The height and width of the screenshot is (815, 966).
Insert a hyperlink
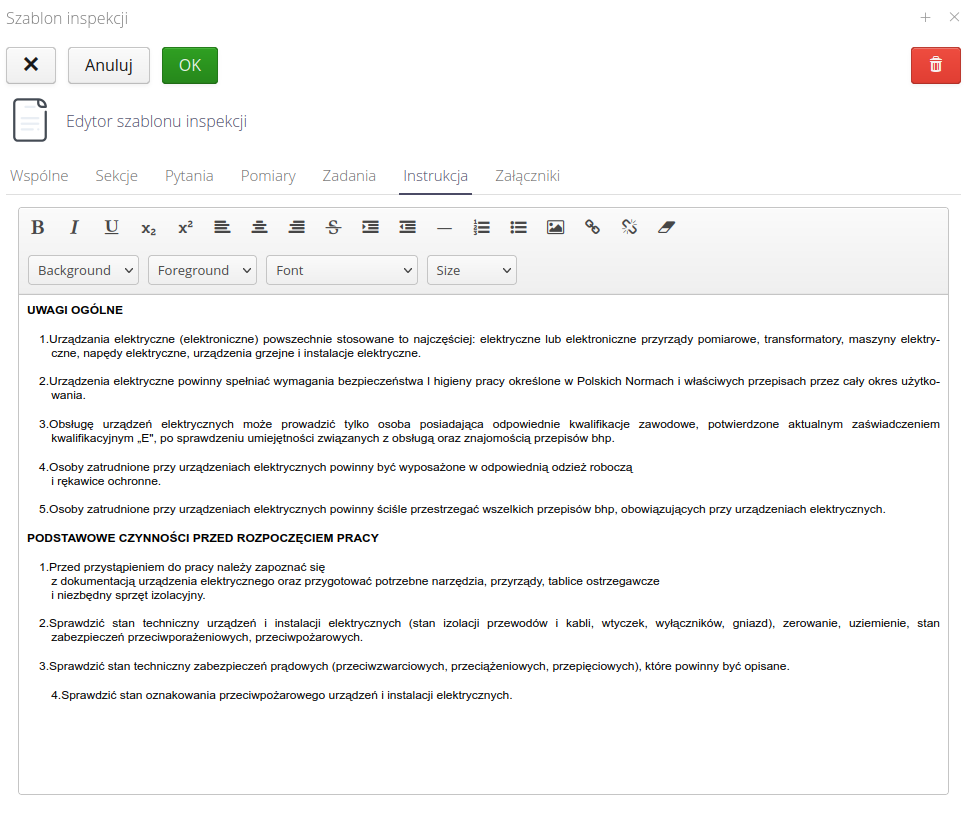click(592, 227)
